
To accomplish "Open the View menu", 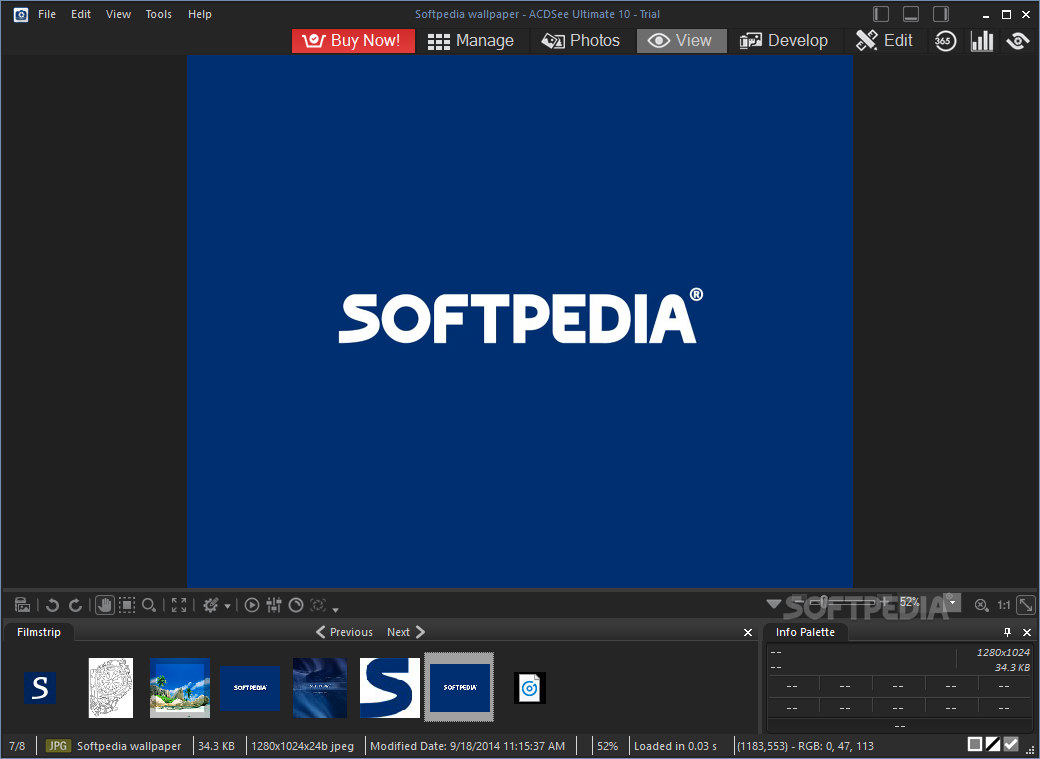I will tap(118, 14).
